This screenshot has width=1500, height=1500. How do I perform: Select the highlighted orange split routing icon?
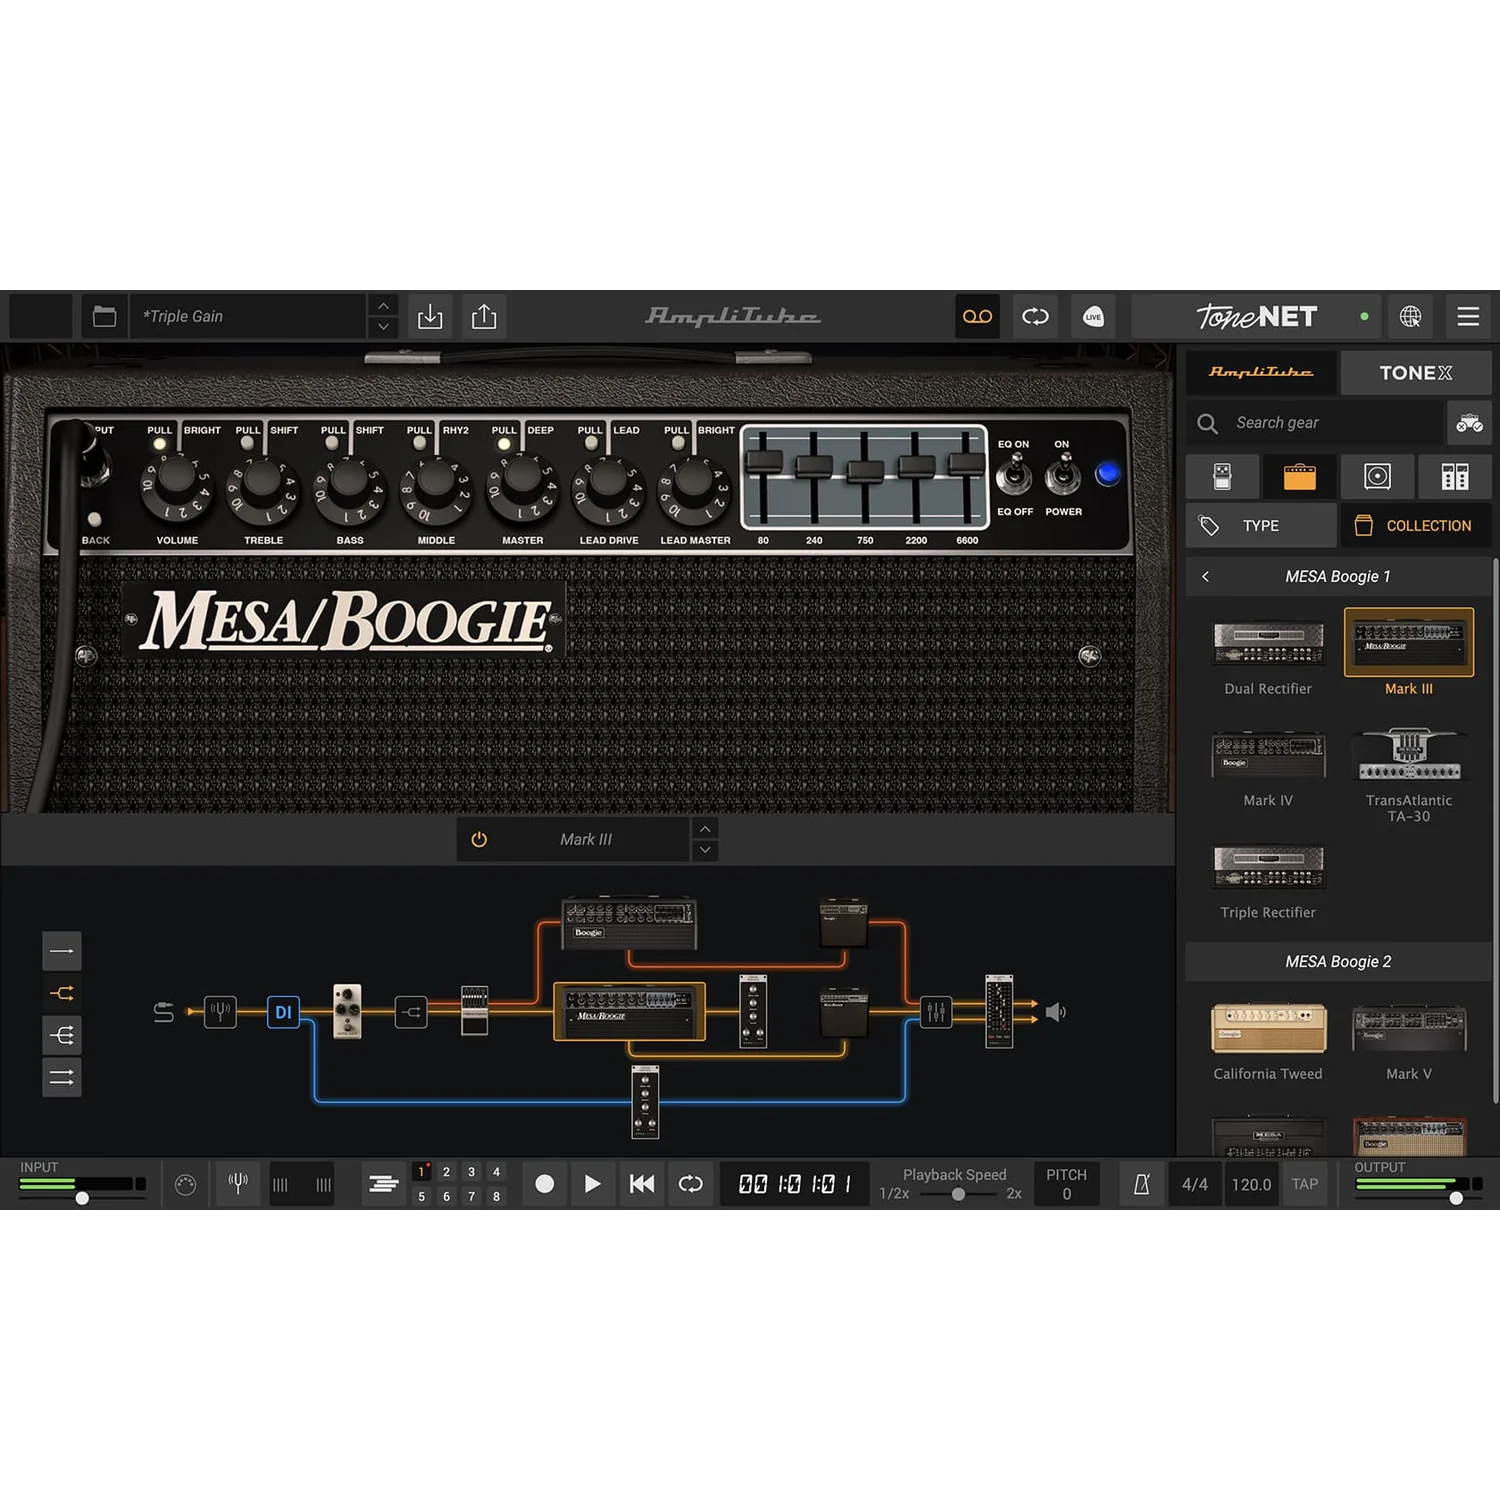62,993
